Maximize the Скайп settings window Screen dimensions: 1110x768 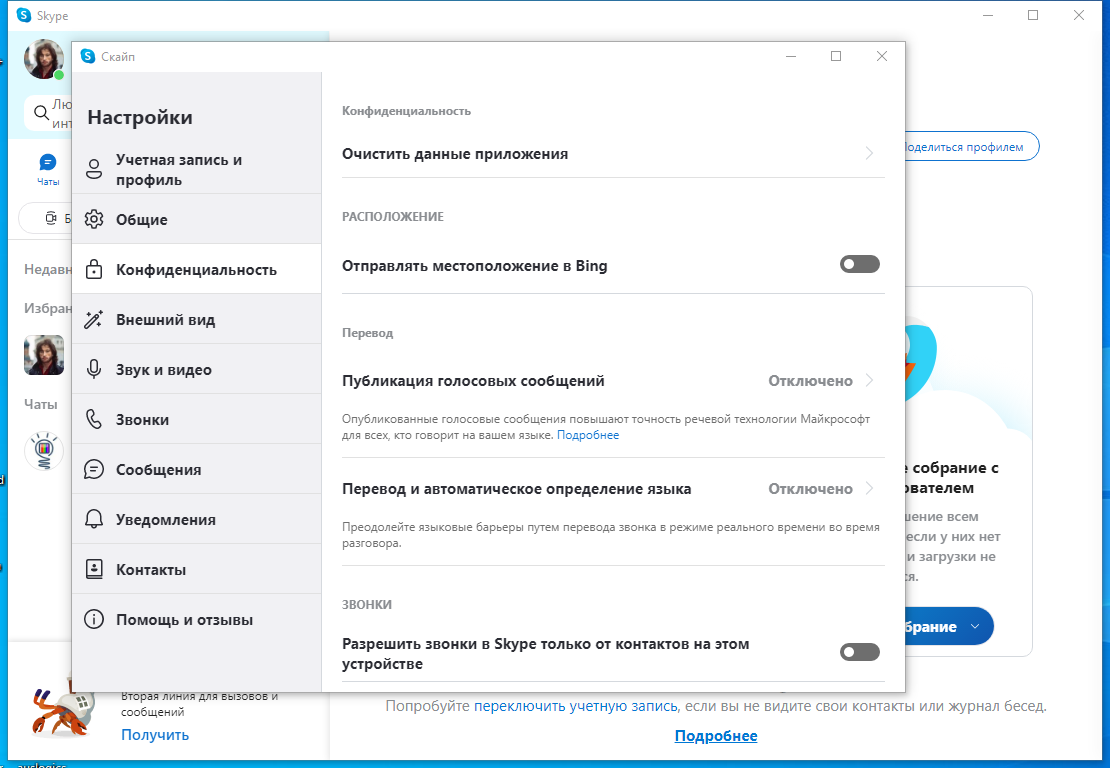(x=836, y=56)
